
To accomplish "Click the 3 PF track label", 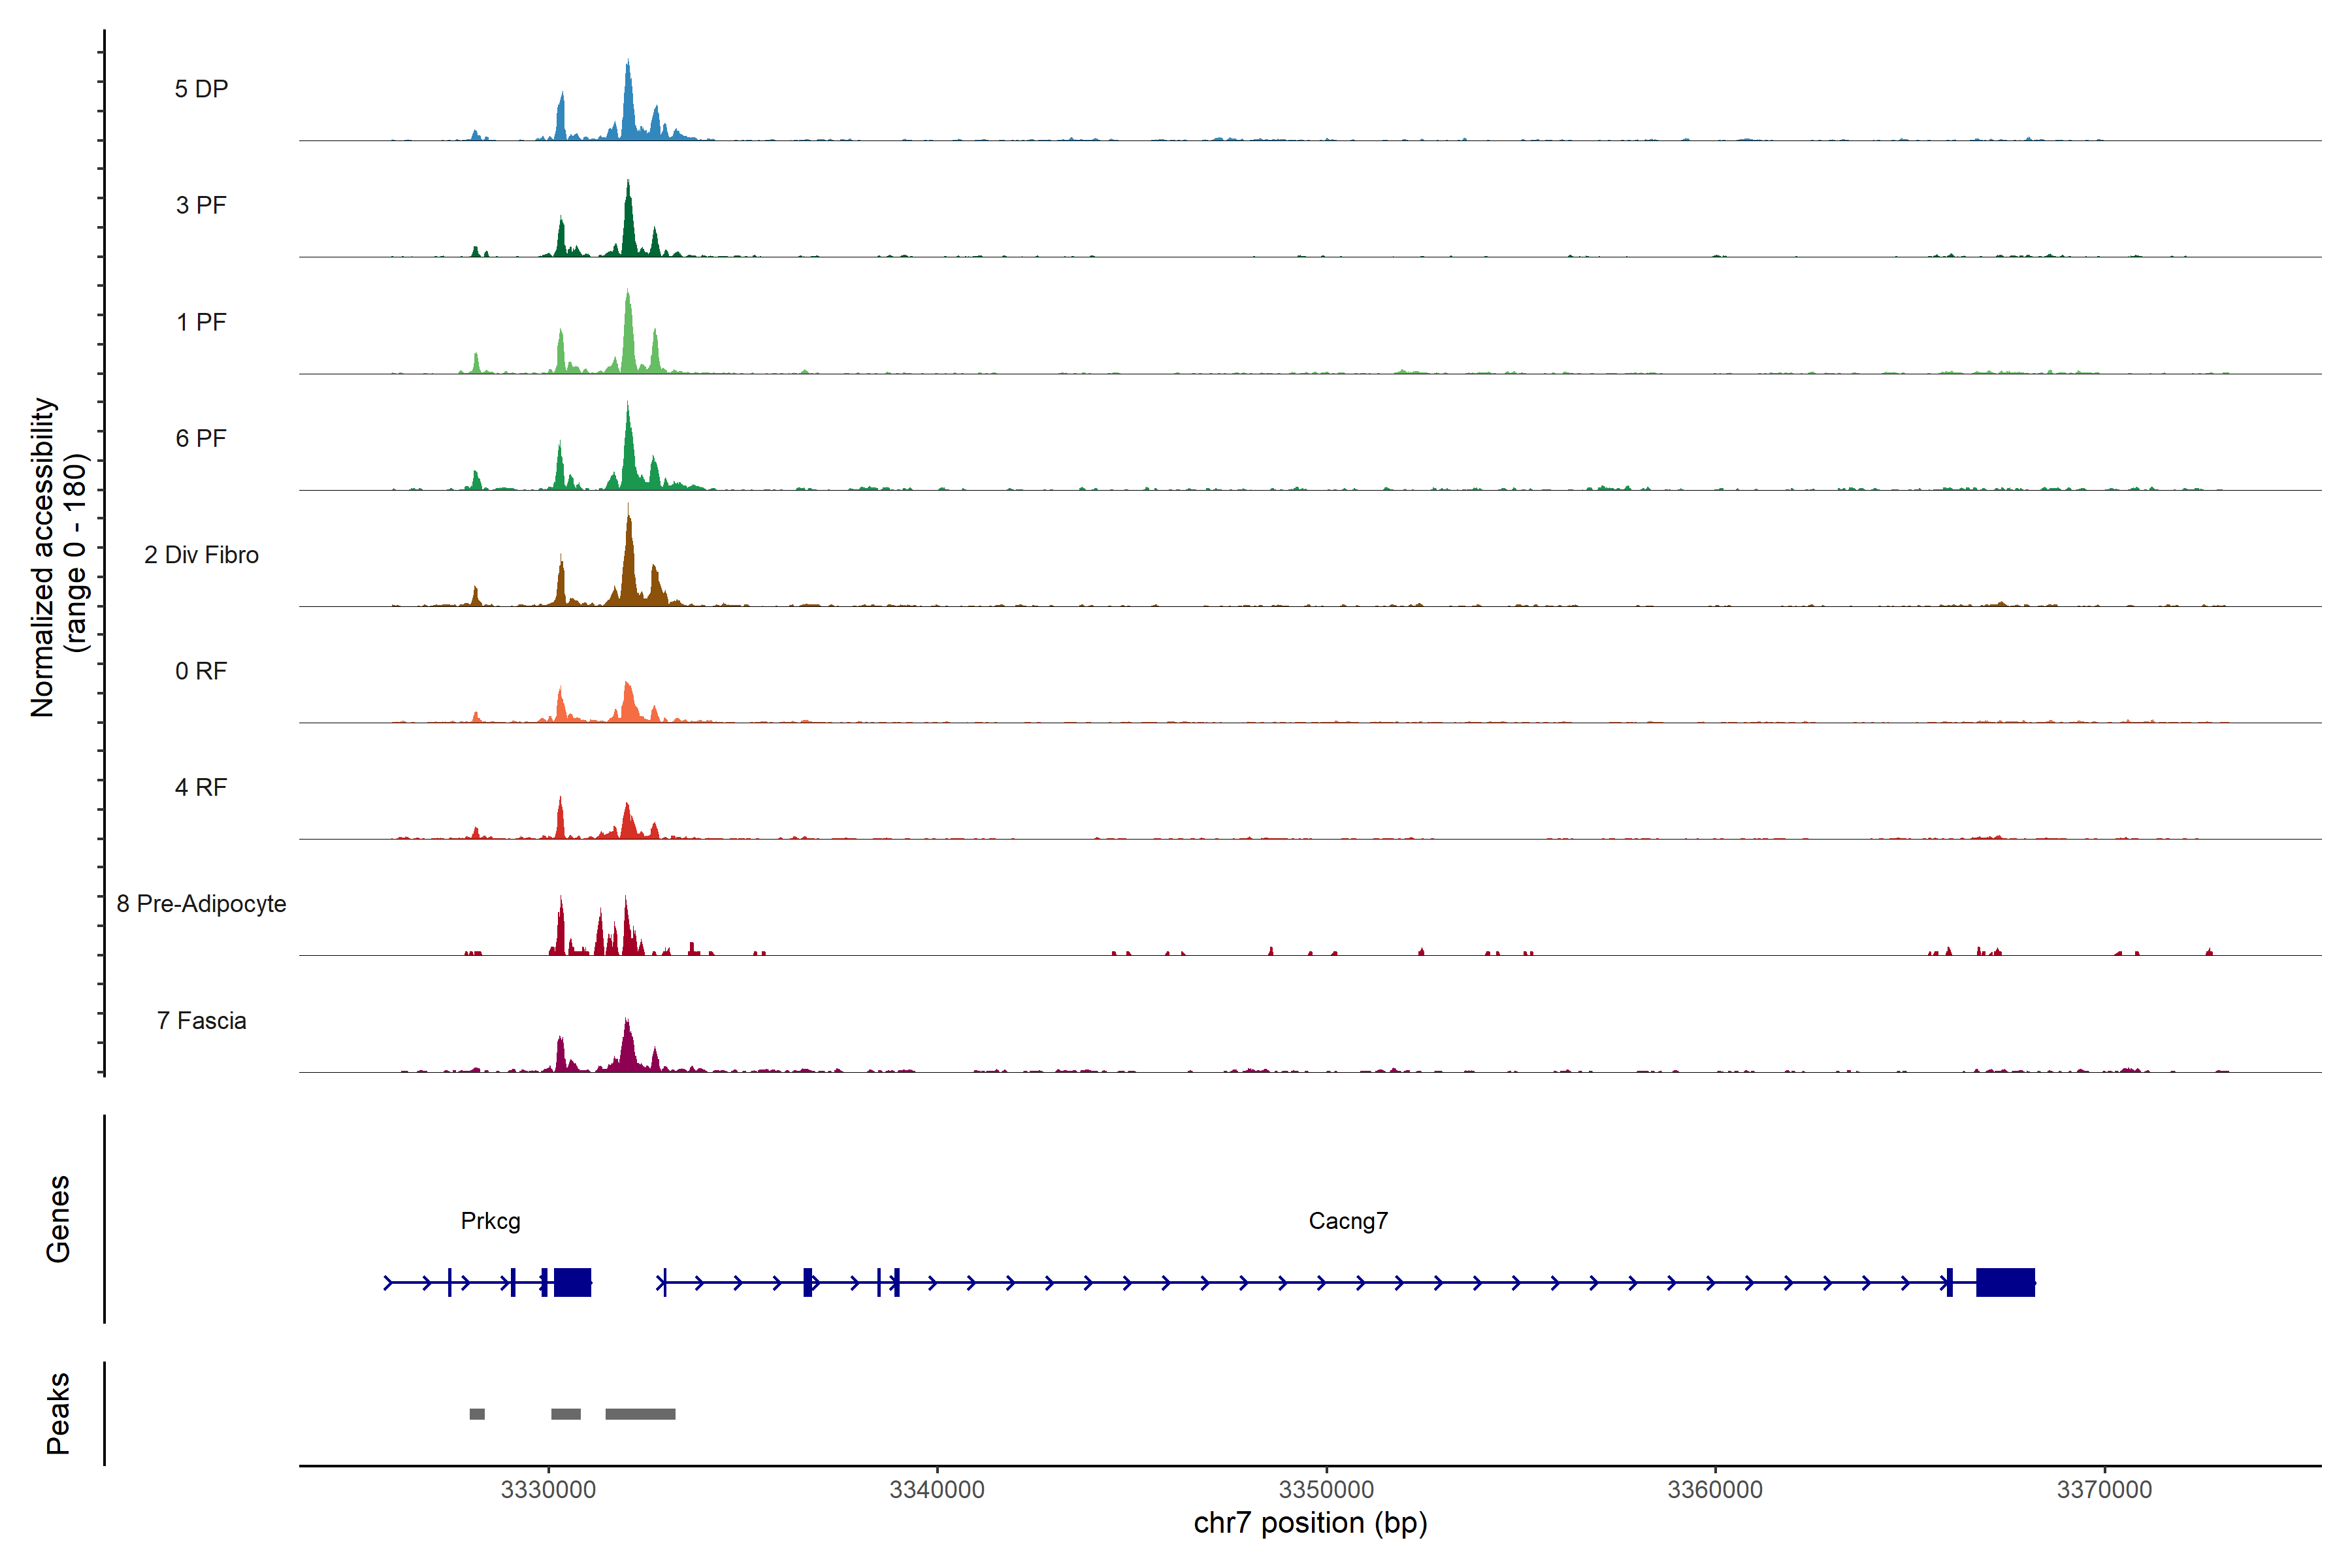I will 201,205.
